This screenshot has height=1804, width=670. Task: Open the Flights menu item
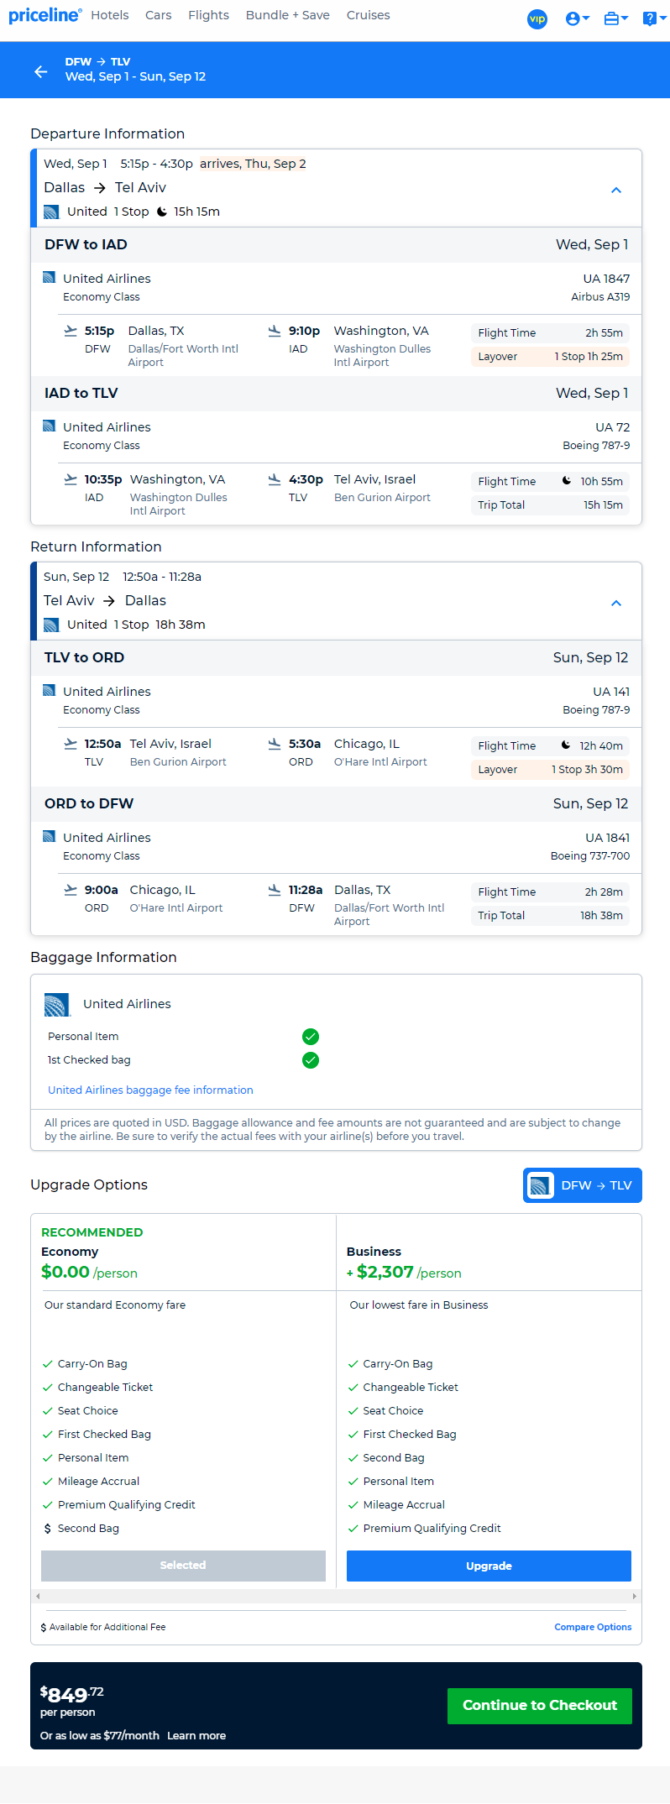click(x=209, y=15)
